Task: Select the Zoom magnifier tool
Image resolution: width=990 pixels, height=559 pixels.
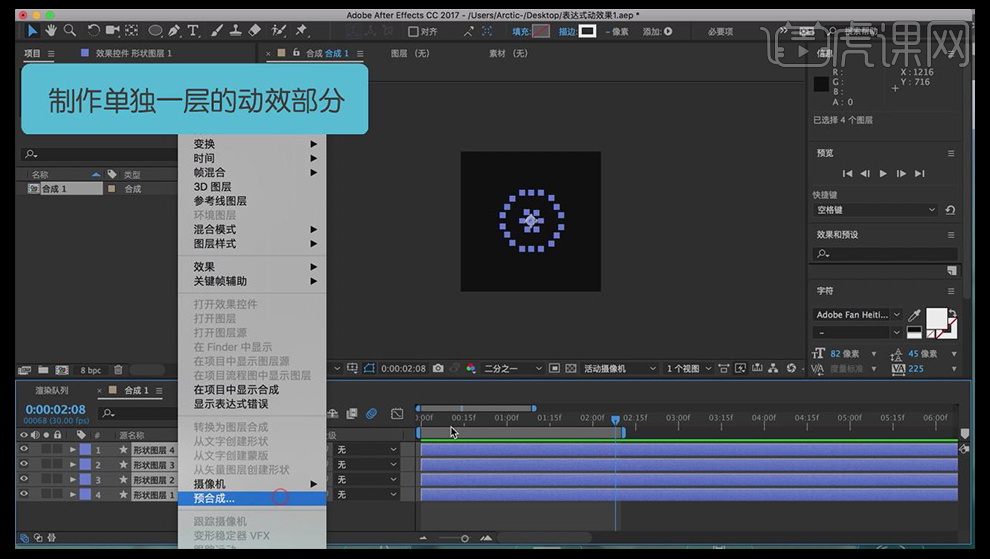Action: coord(70,31)
